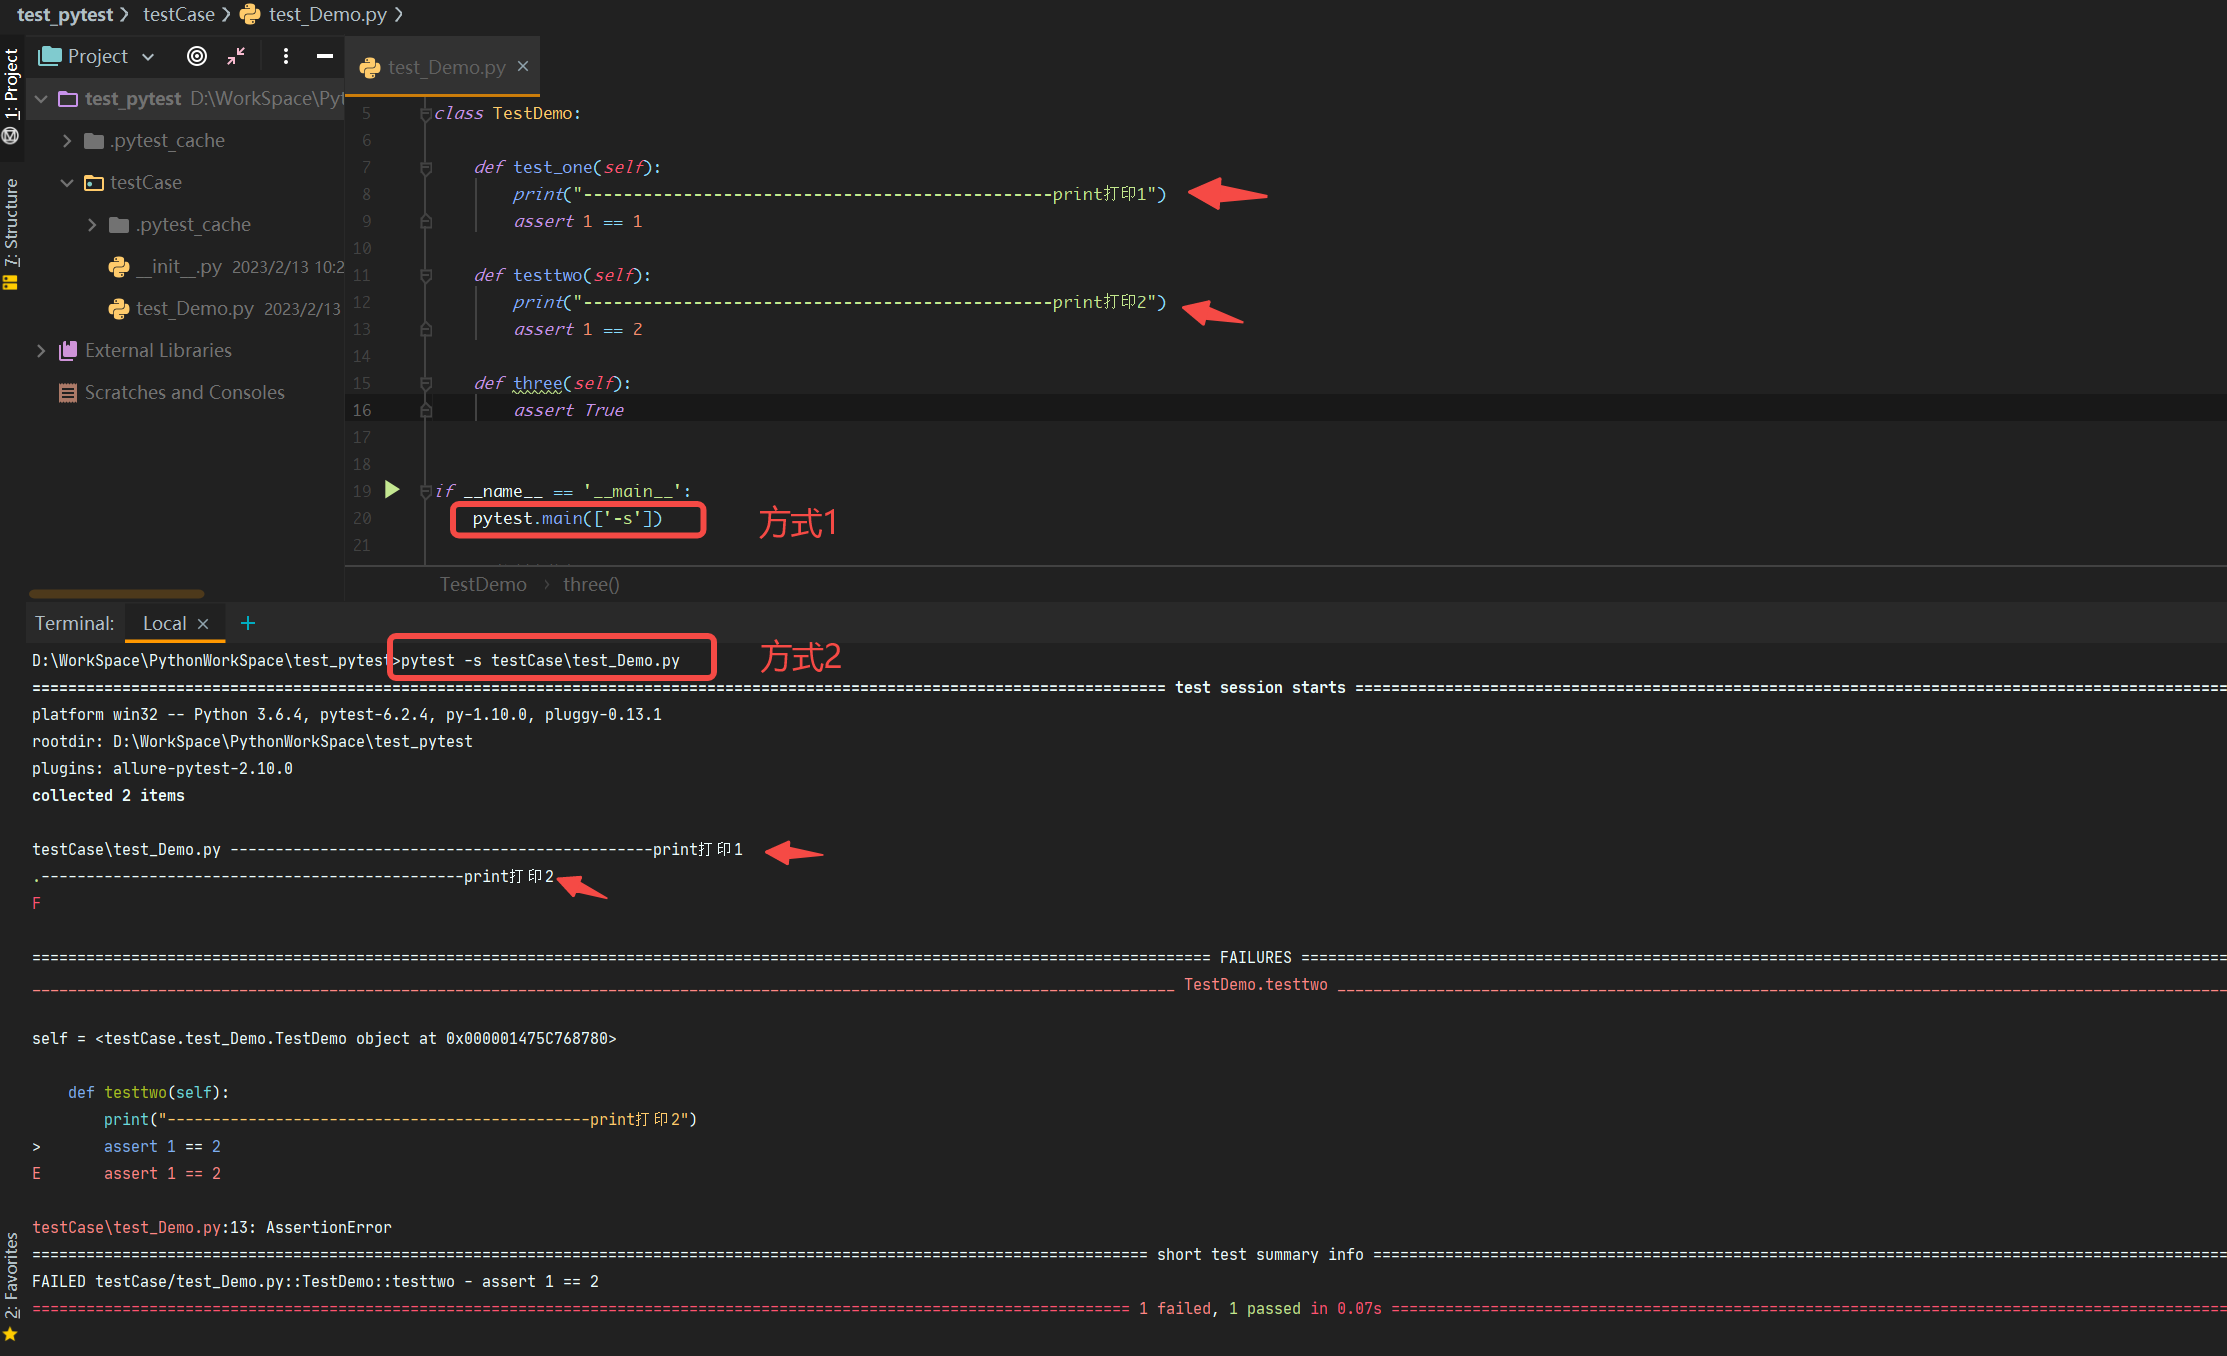Collapse the test_pytest root folder
Screen dimensions: 2227x1356
(x=41, y=98)
